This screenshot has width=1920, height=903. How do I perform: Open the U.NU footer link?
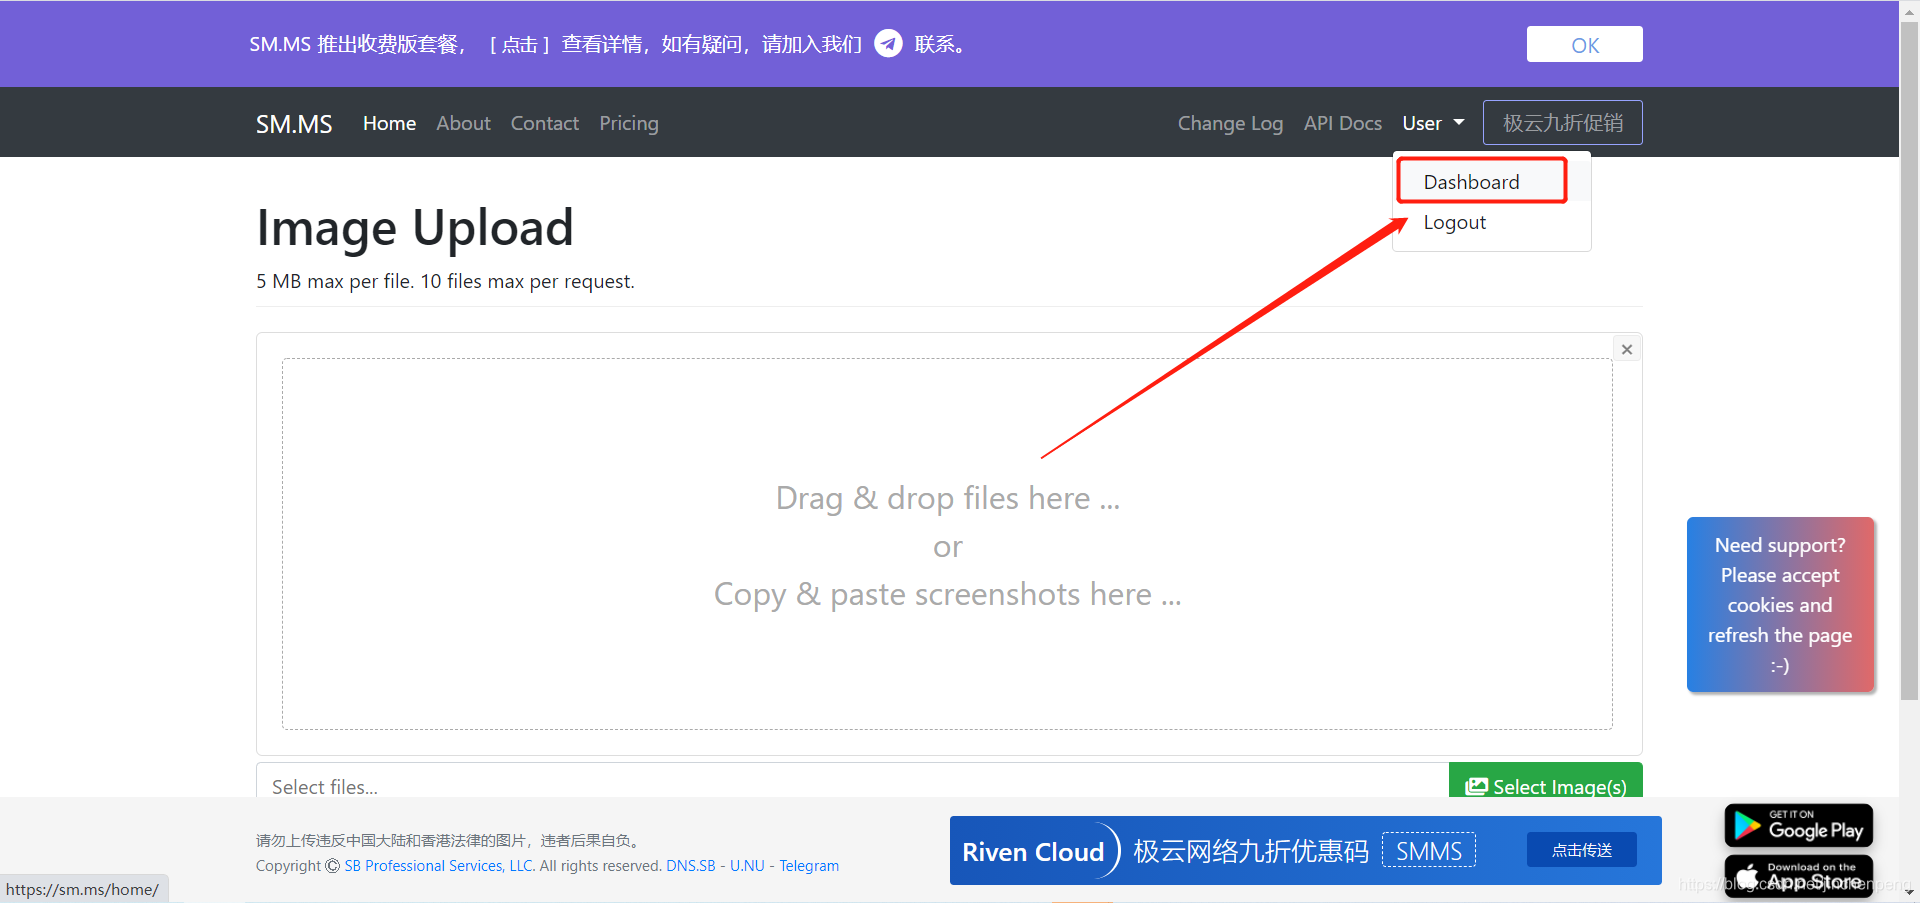747,866
